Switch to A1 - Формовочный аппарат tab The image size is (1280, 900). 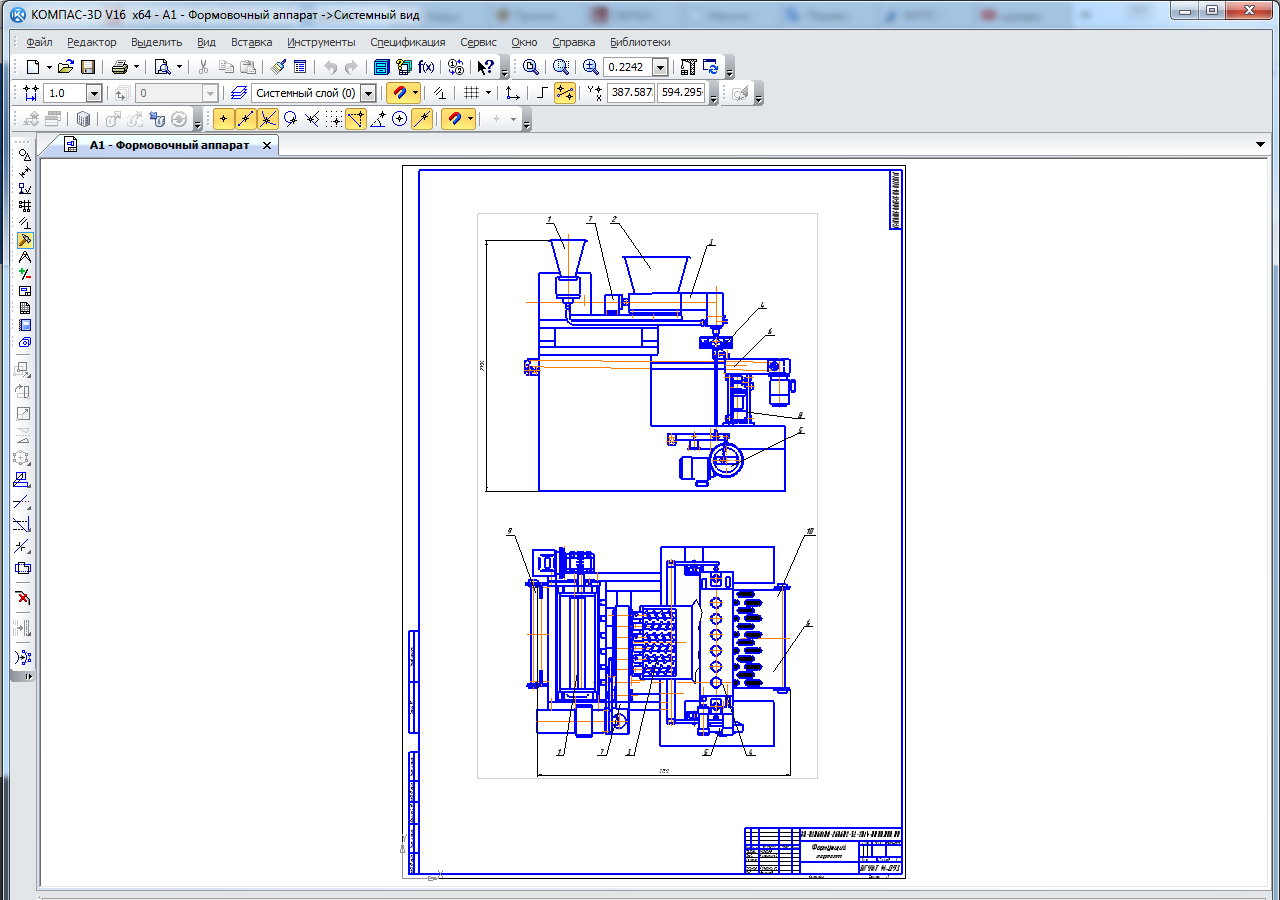pyautogui.click(x=169, y=145)
